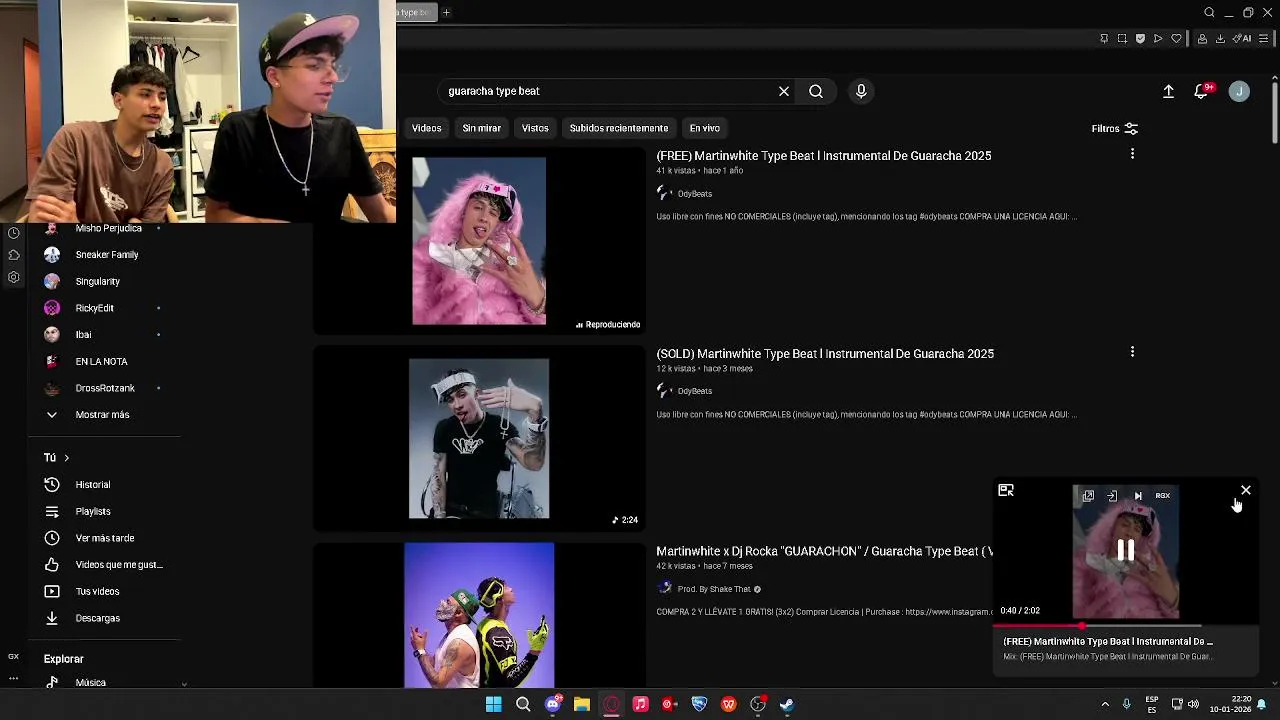Open the DrossRotzank subscription channel
The height and width of the screenshot is (720, 1280).
[x=104, y=388]
